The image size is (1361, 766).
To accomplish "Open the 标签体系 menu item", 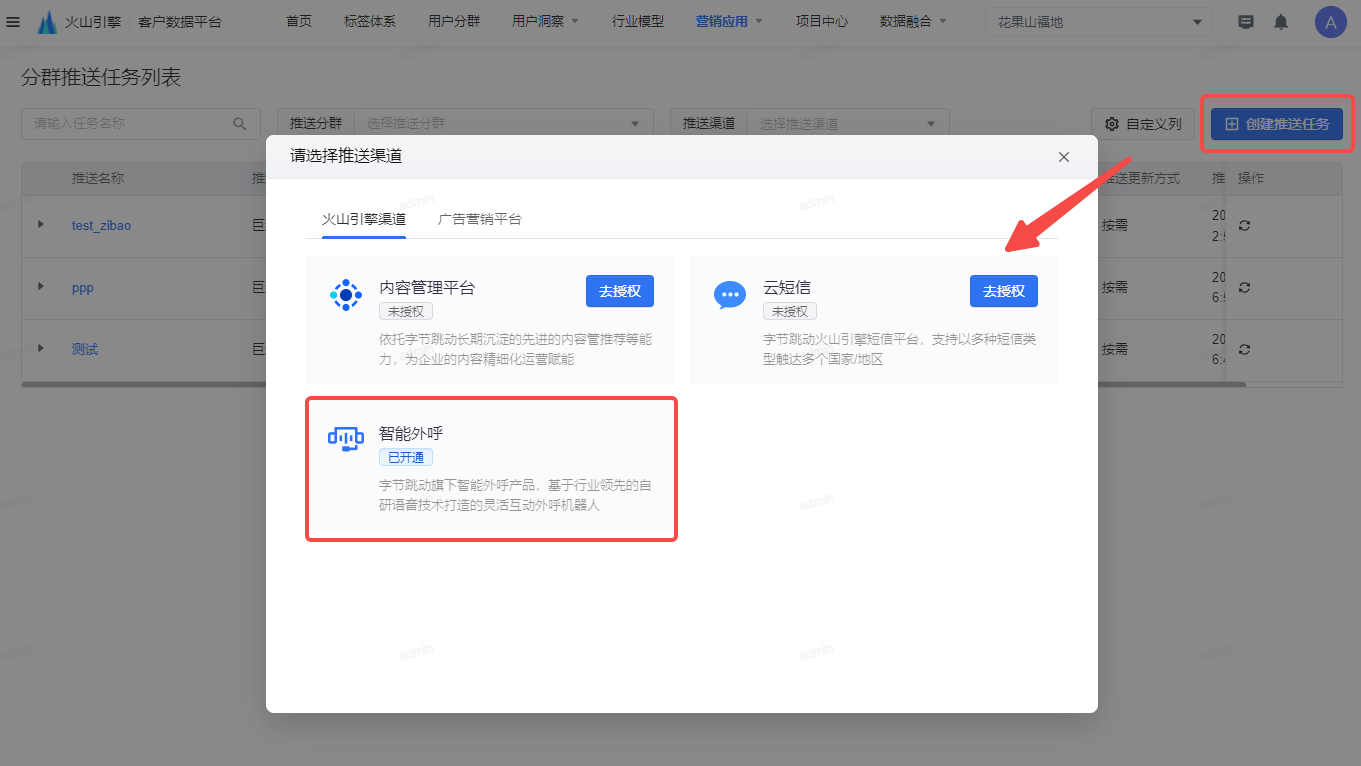I will [370, 21].
